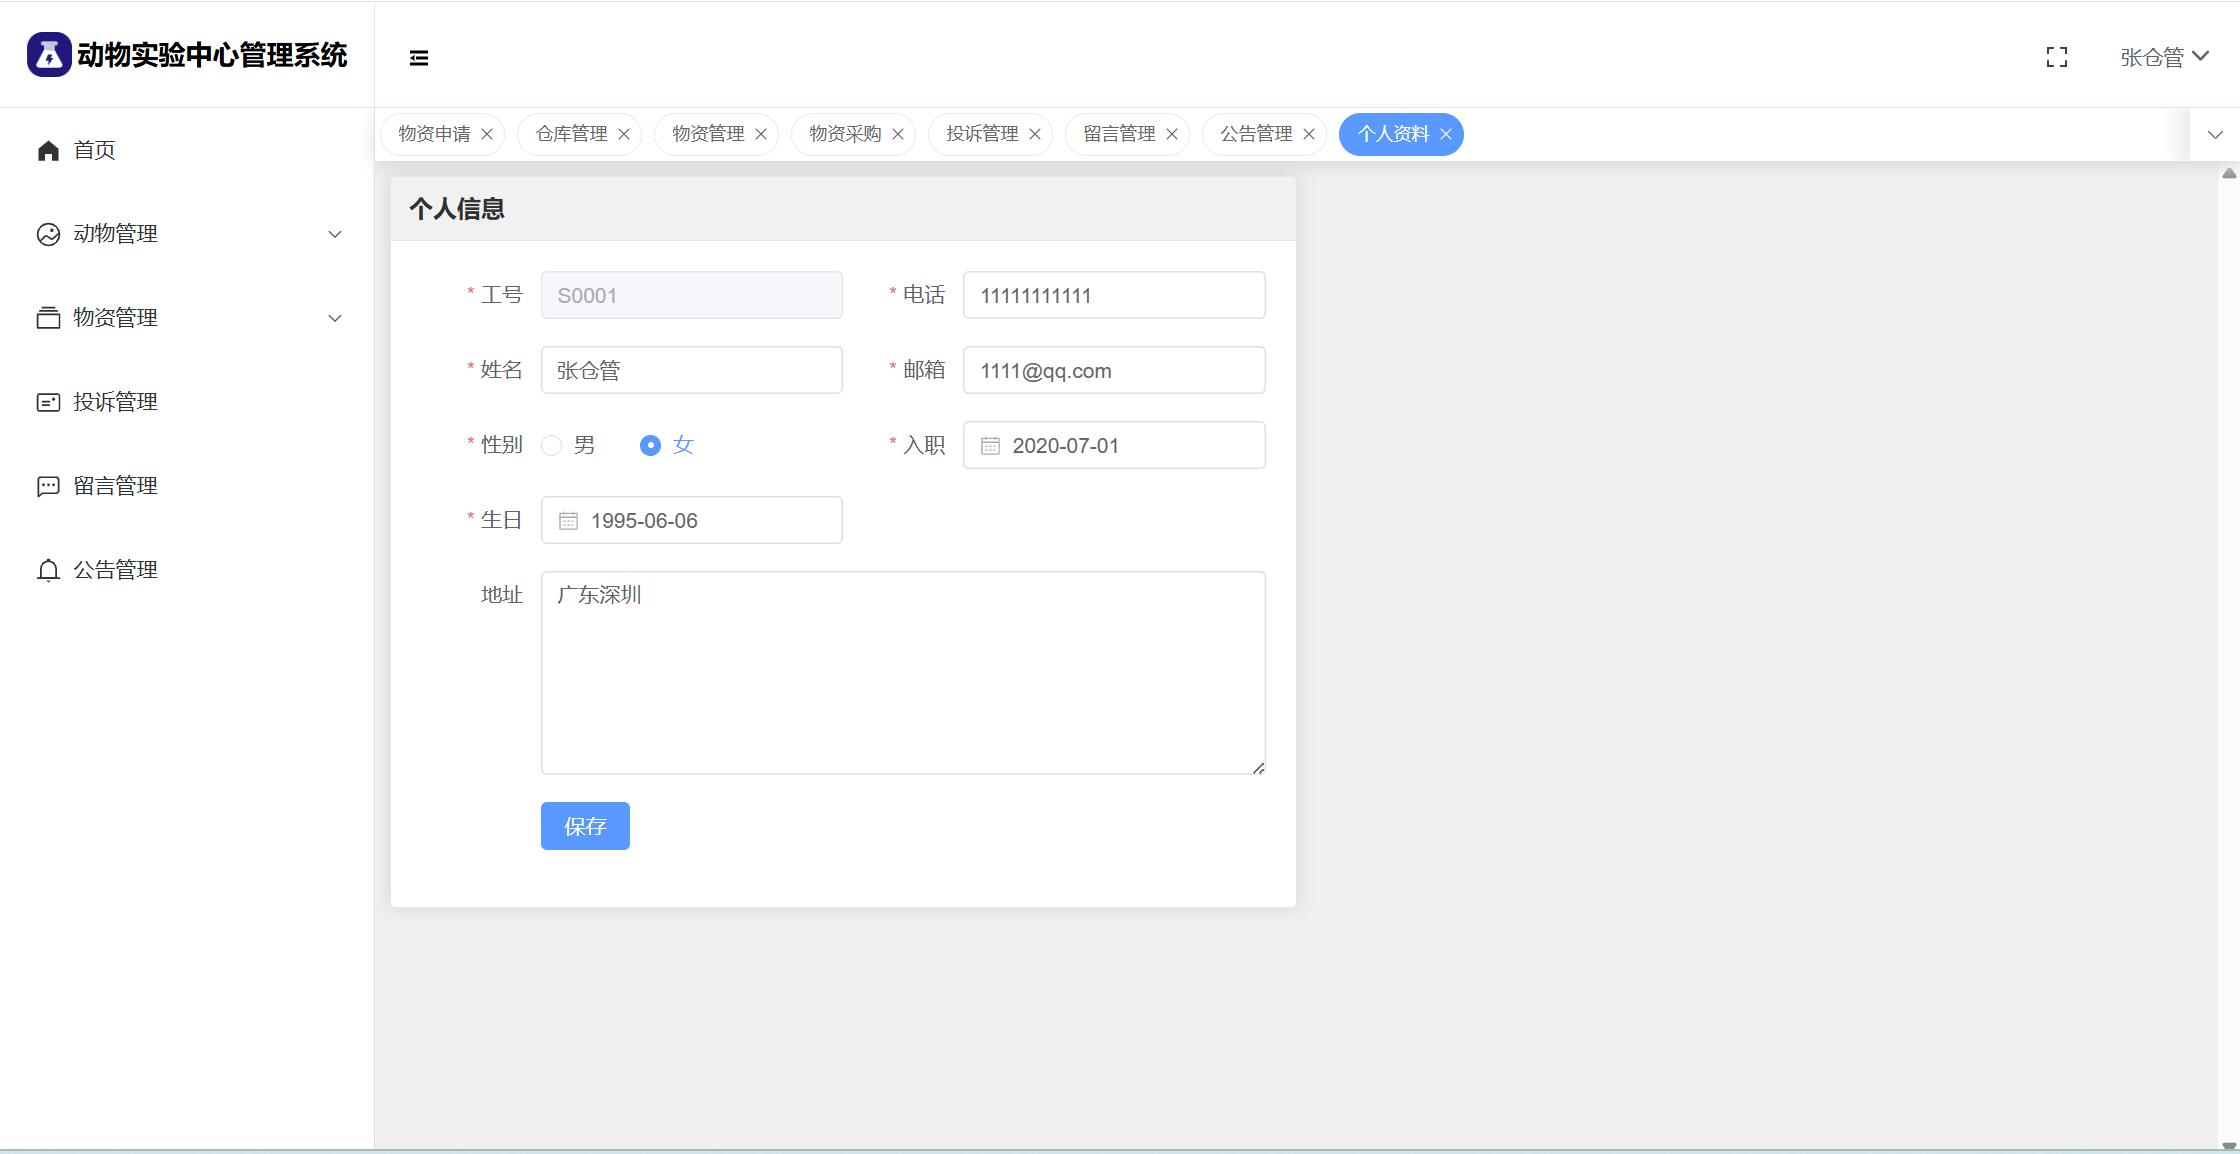Screen dimensions: 2240x1154
Task: Click the 电话 input field
Action: click(x=1113, y=295)
